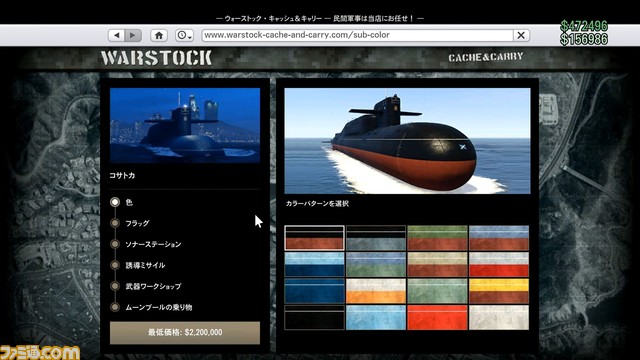Choose the solid navy blue swatch

pyautogui.click(x=314, y=291)
